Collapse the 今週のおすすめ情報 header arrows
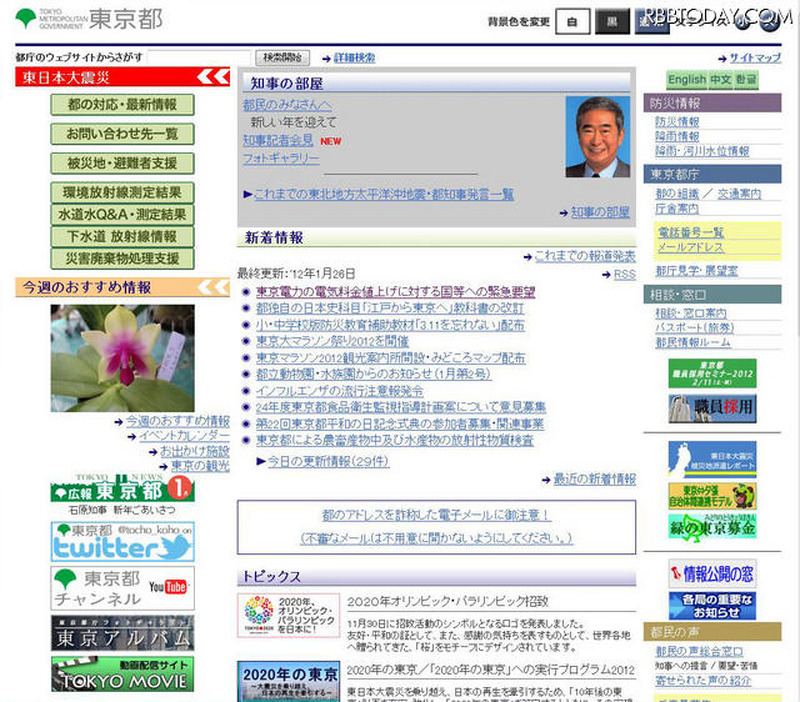800x702 pixels. pos(212,288)
